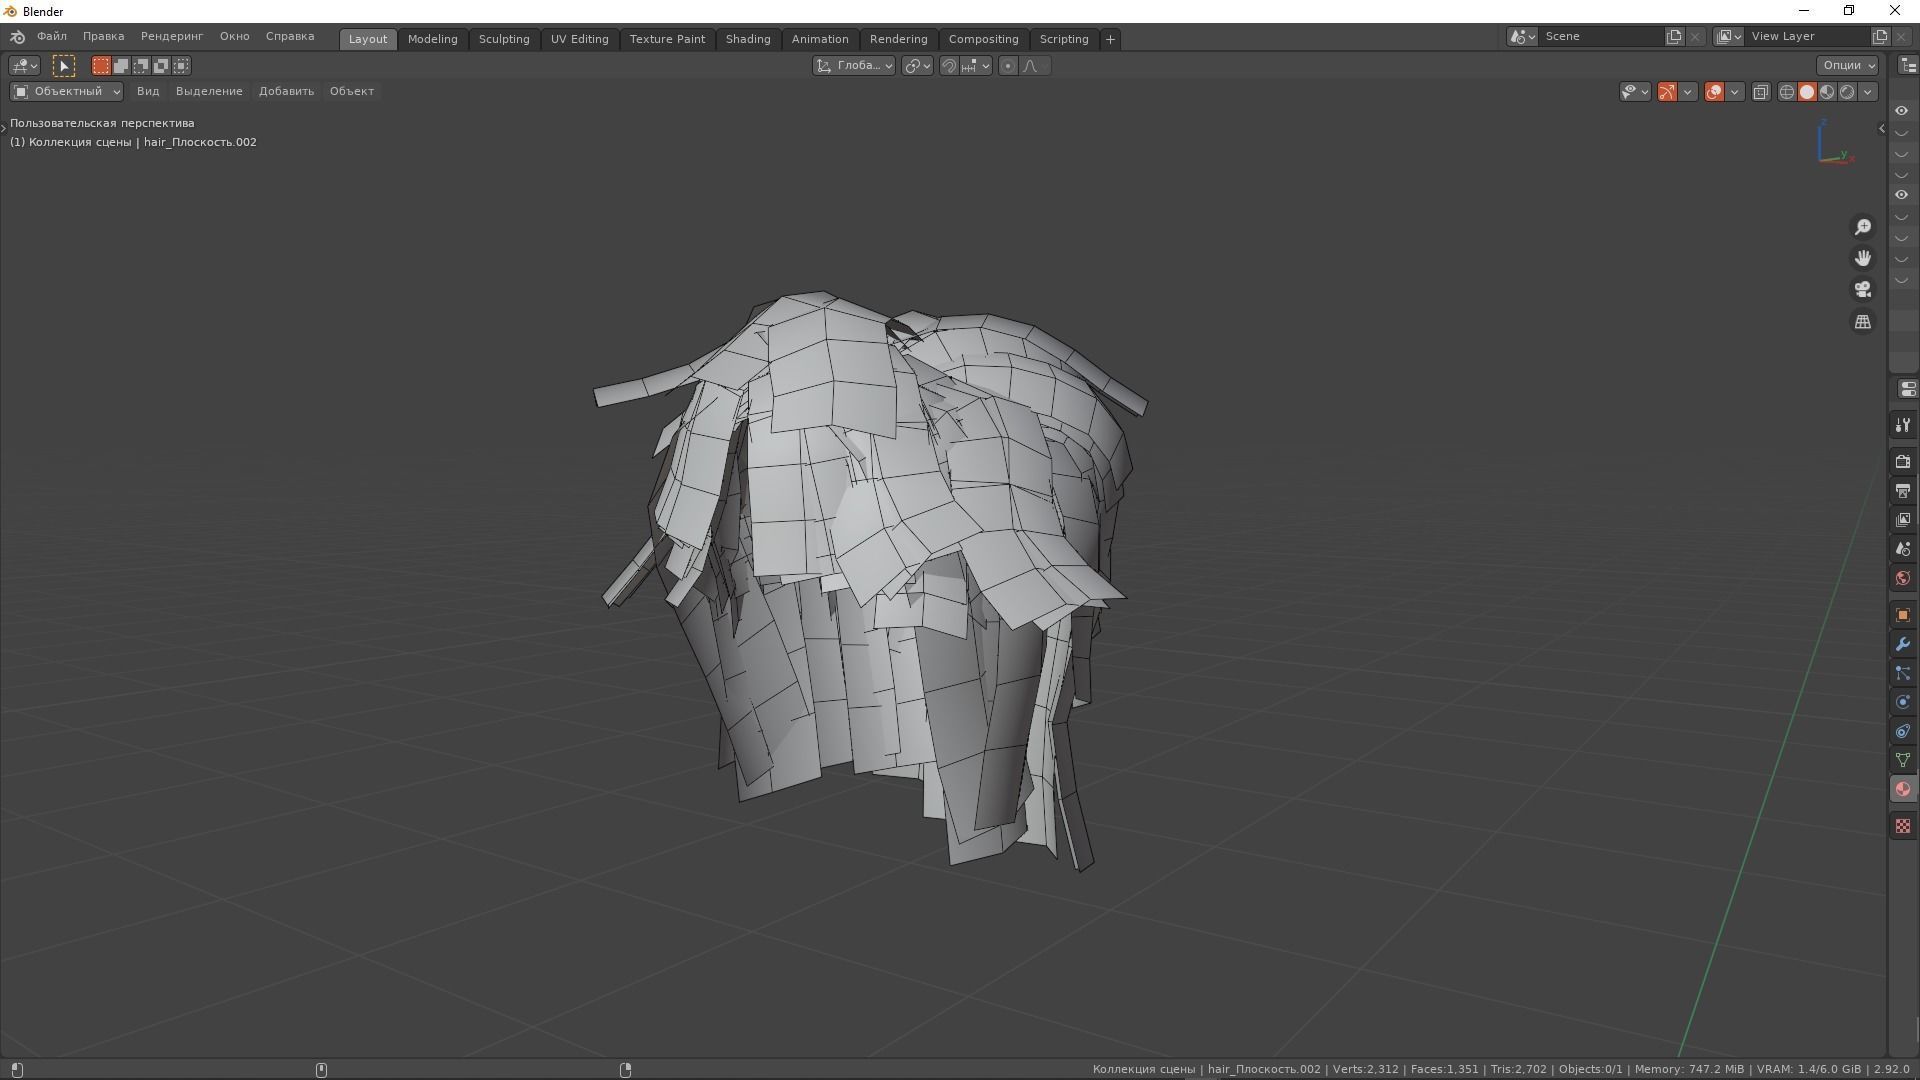Viewport: 1920px width, 1080px height.
Task: Click the add workspace plus button
Action: coord(1110,39)
